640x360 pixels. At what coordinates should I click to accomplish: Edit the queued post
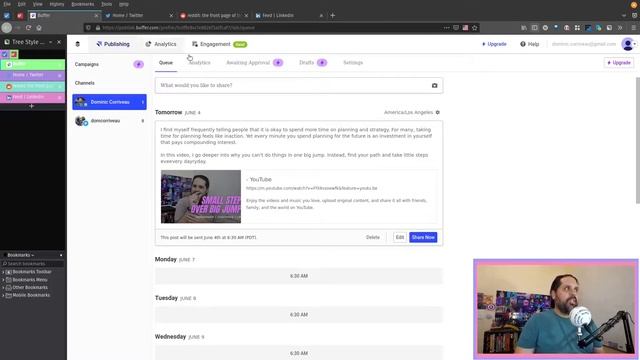[x=400, y=237]
